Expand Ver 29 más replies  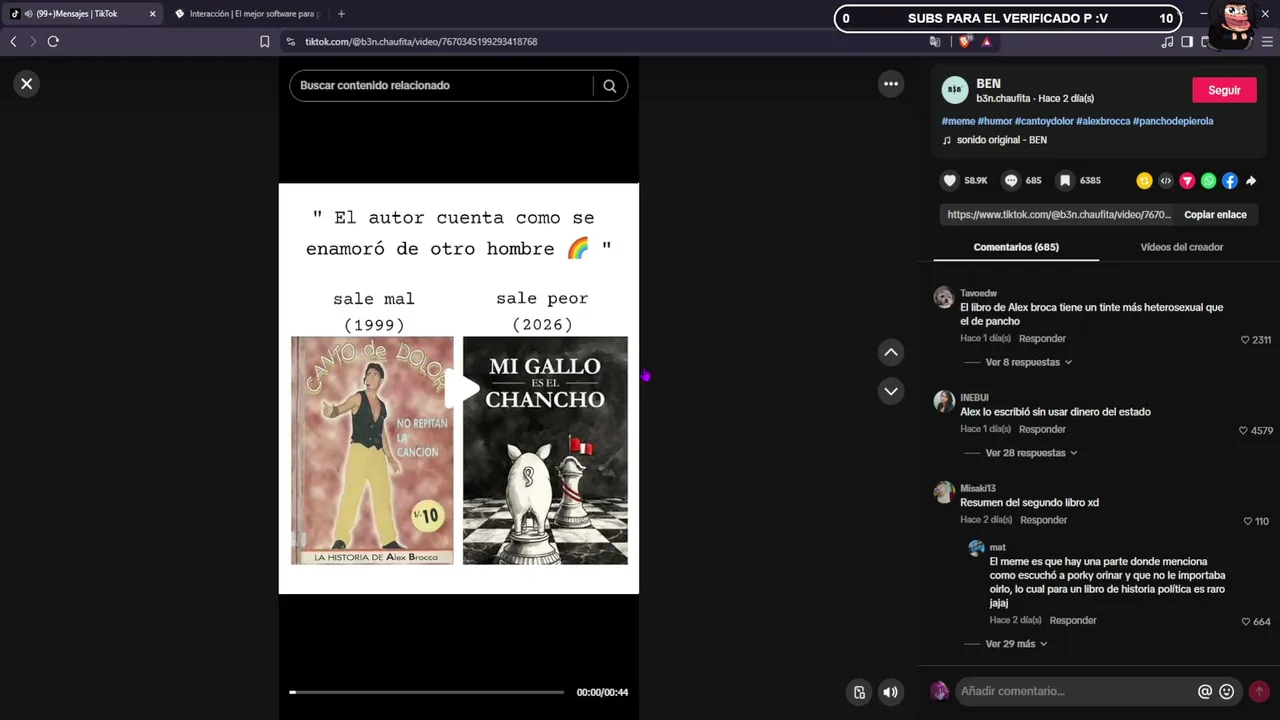click(x=1016, y=644)
